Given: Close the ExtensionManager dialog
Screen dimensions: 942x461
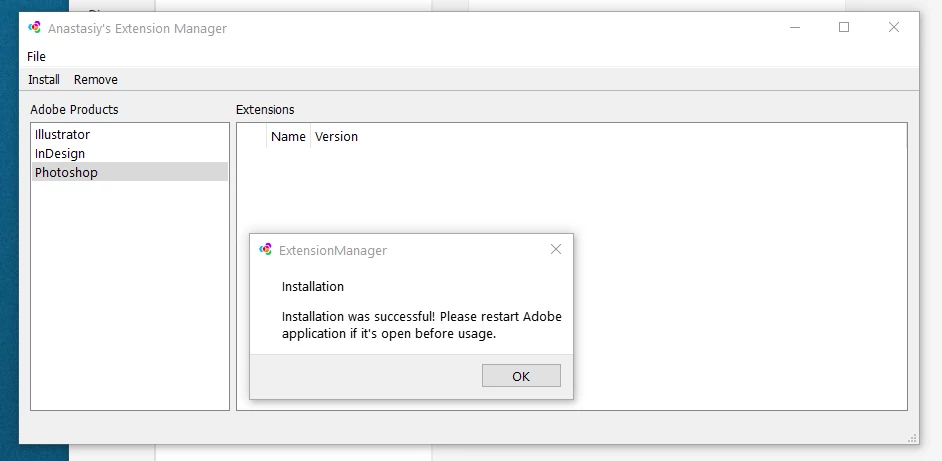Looking at the screenshot, I should point(556,249).
